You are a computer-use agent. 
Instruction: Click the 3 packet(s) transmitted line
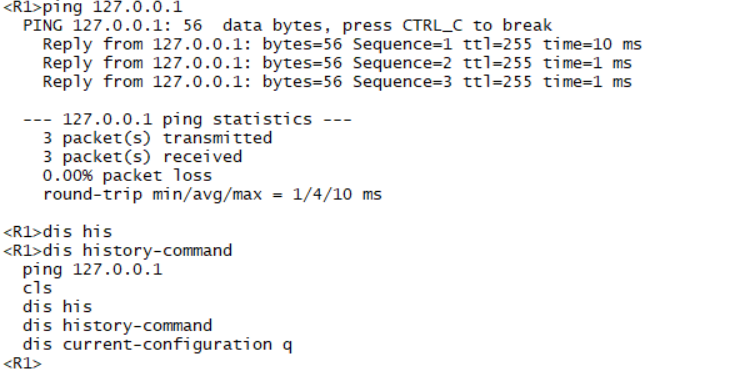click(x=158, y=138)
